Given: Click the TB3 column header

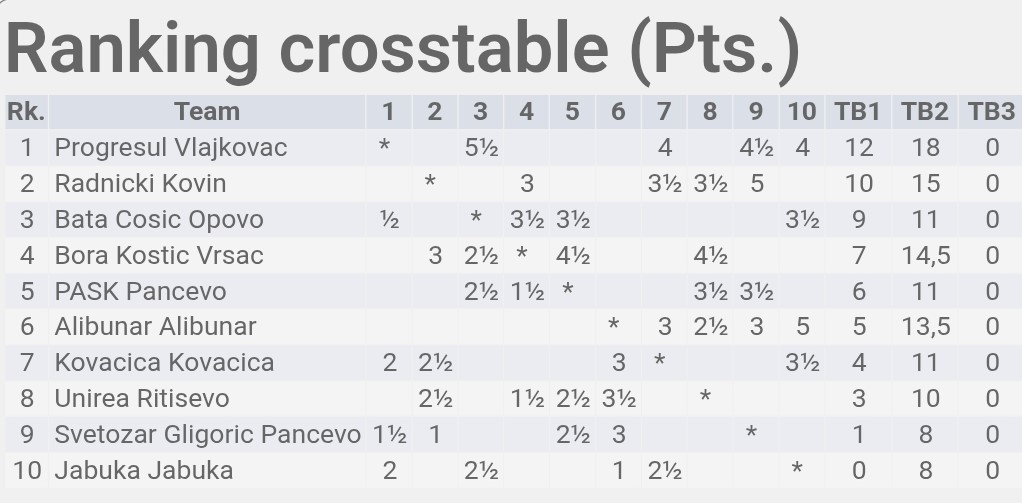Looking at the screenshot, I should coord(991,112).
